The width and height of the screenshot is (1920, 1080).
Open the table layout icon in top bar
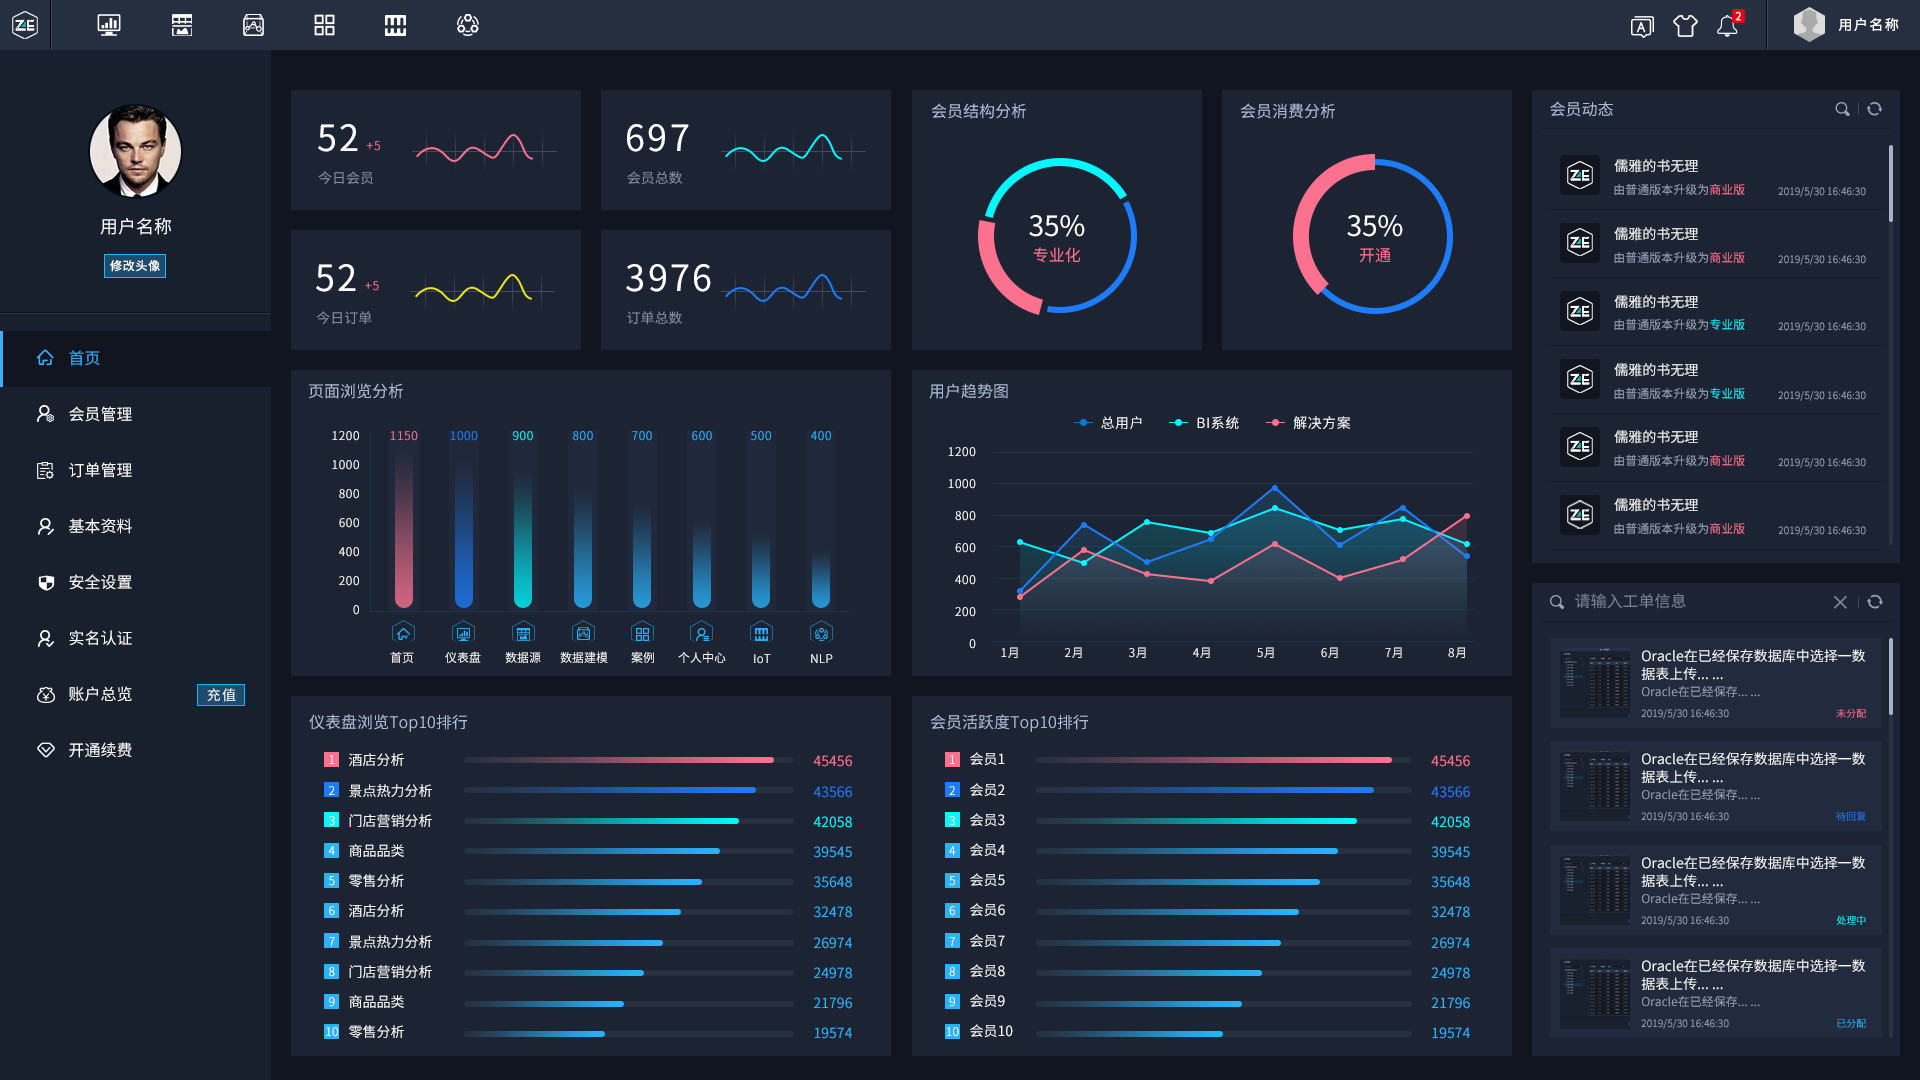182,25
